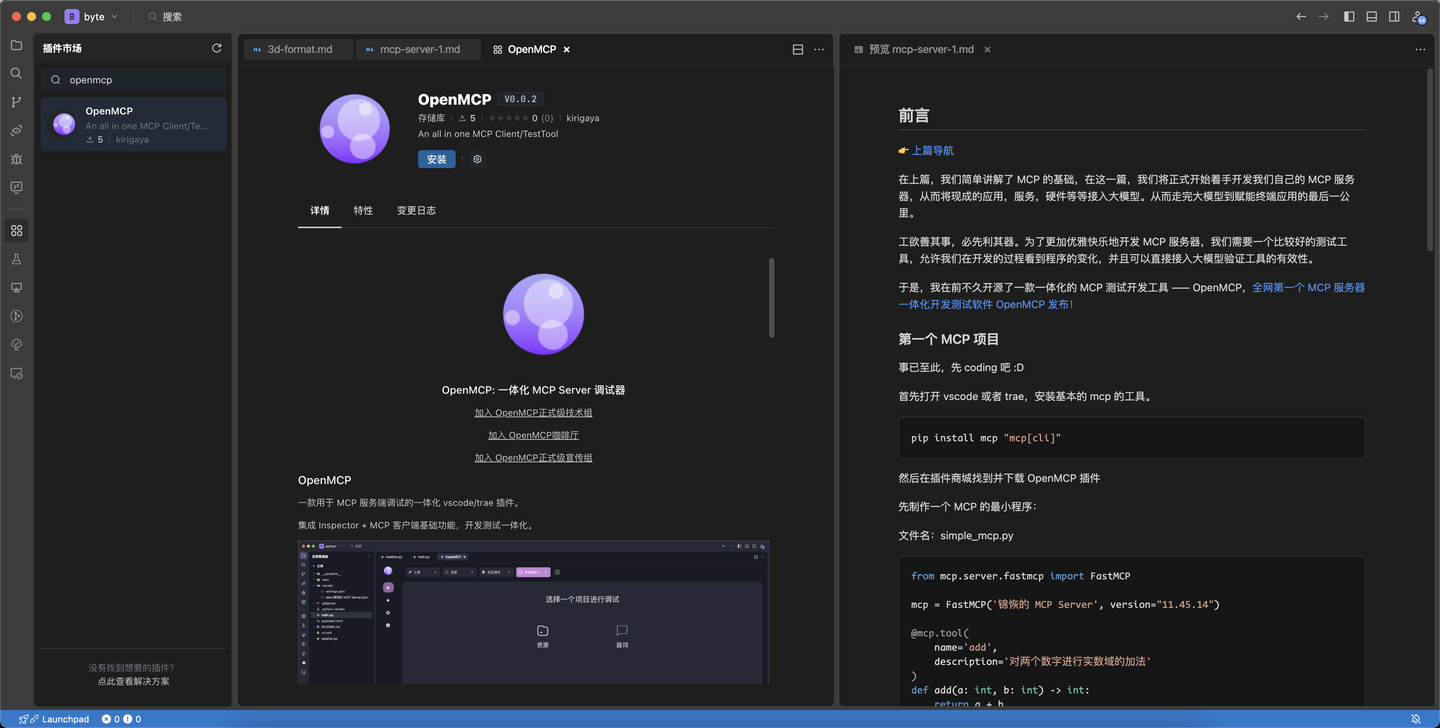1440x728 pixels.
Task: Toggle the secondary sidebar visibility
Action: click(x=1393, y=16)
